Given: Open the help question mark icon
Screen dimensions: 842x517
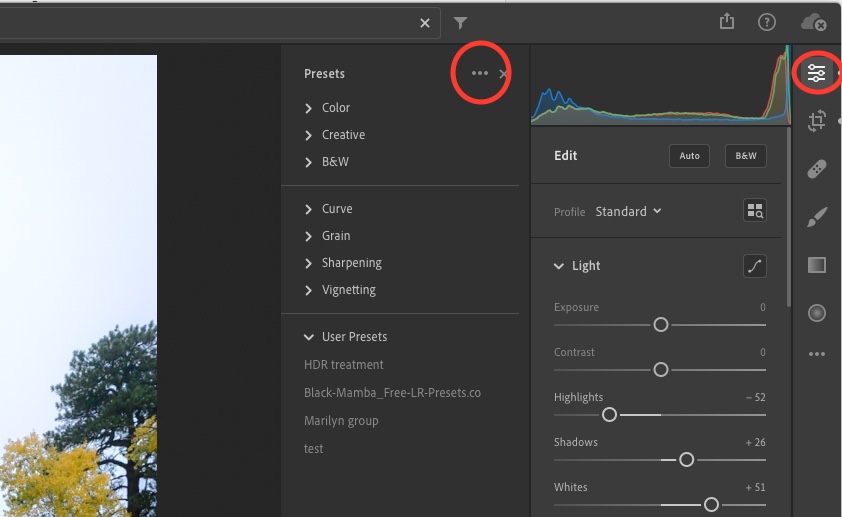Looking at the screenshot, I should [x=767, y=22].
